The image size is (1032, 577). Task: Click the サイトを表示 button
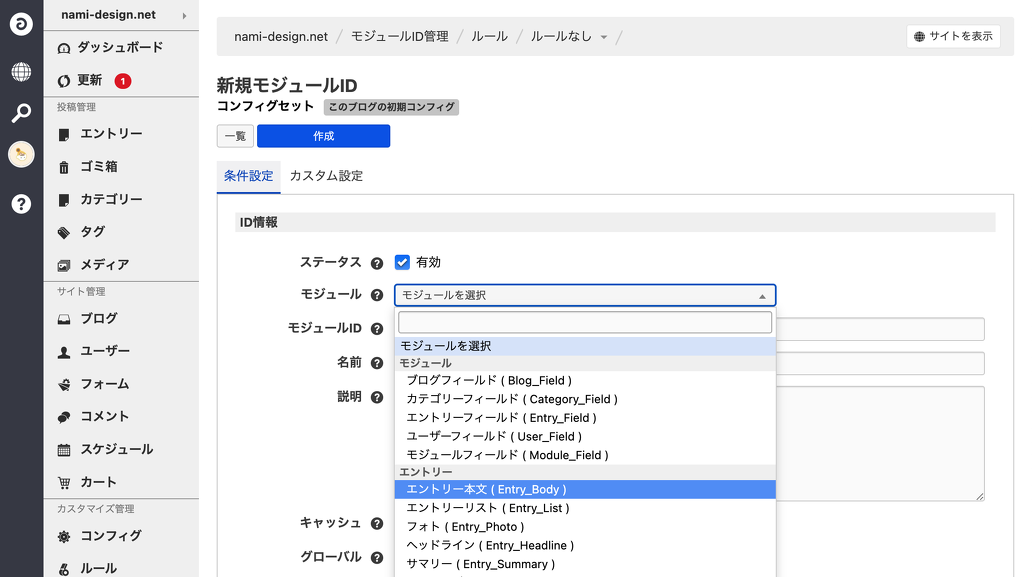(x=953, y=36)
